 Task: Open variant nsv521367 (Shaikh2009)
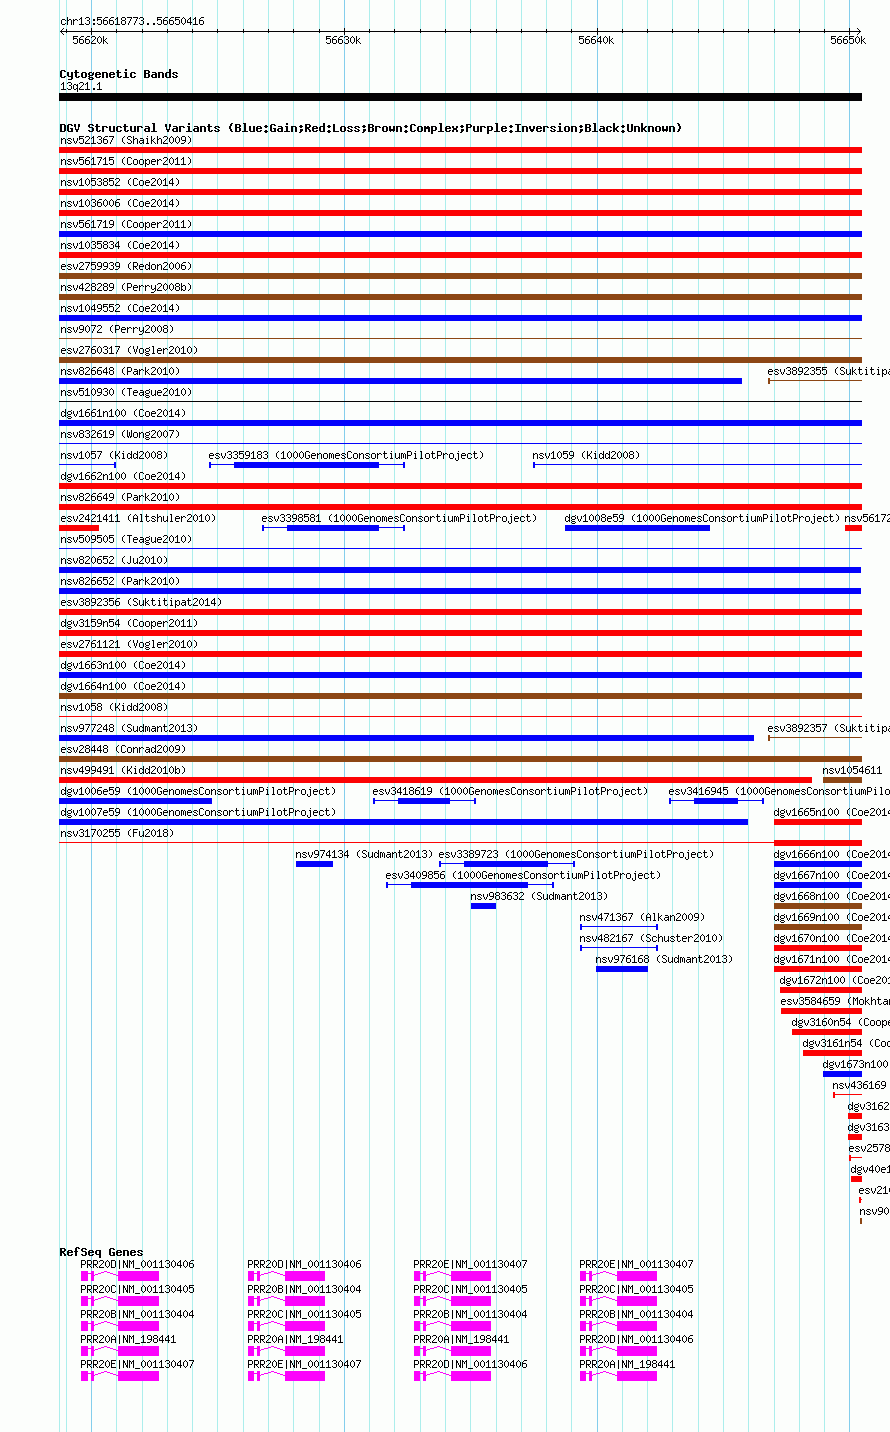point(126,140)
